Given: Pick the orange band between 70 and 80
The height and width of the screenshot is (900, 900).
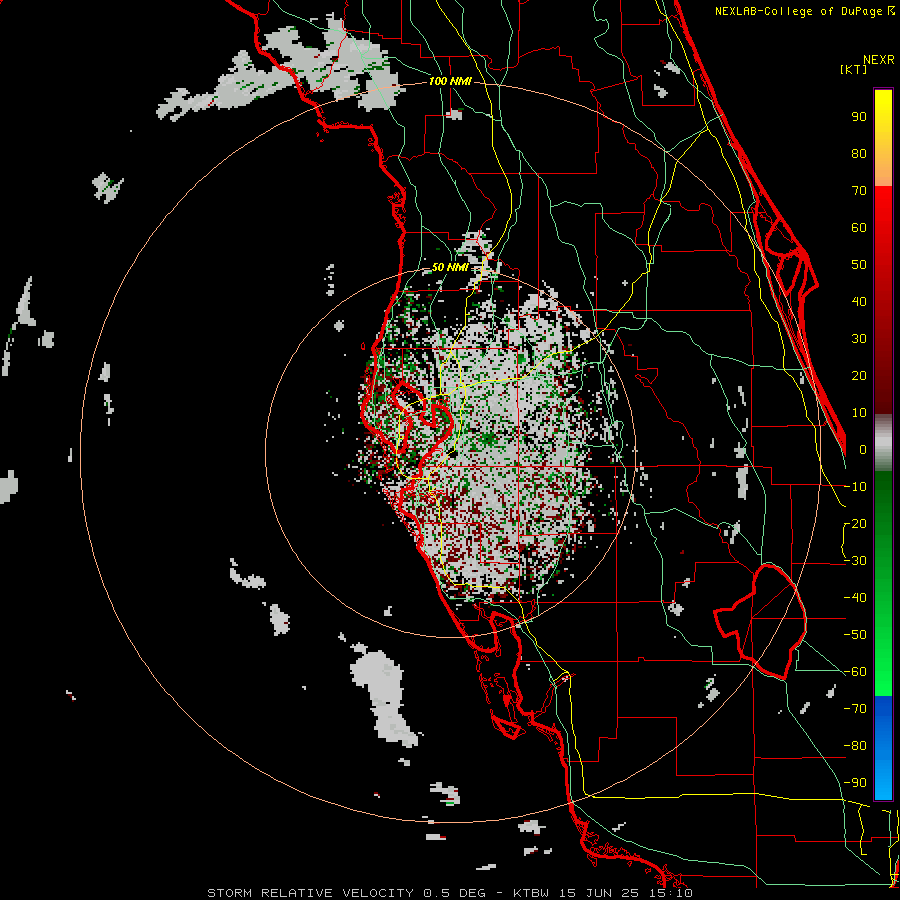Looking at the screenshot, I should click(x=883, y=169).
